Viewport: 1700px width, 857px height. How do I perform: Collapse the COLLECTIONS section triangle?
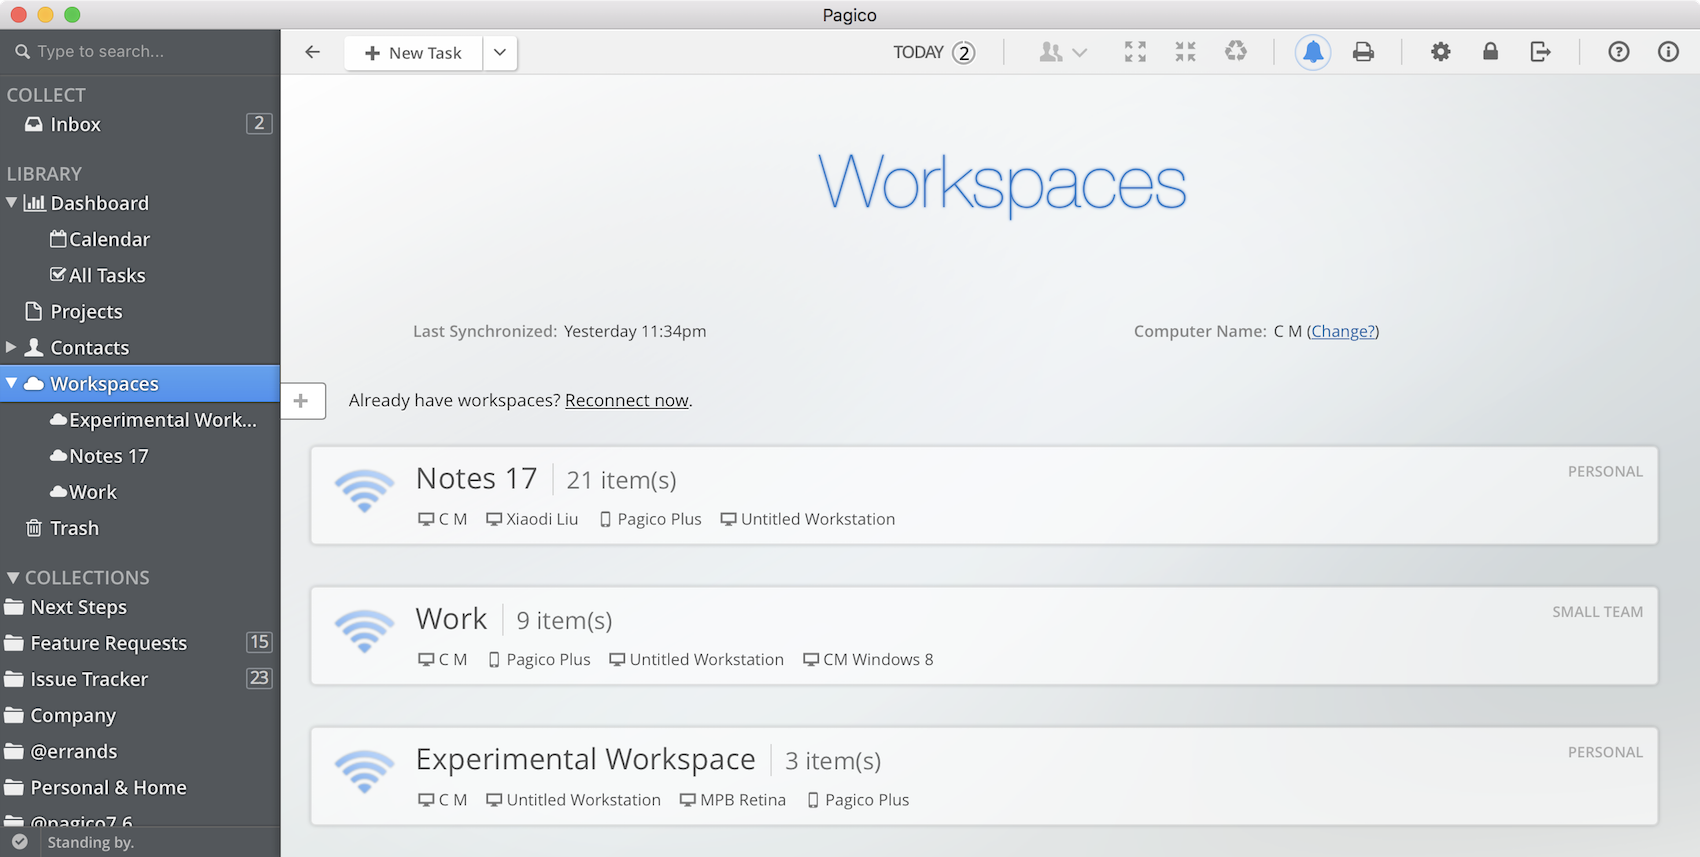tap(13, 577)
